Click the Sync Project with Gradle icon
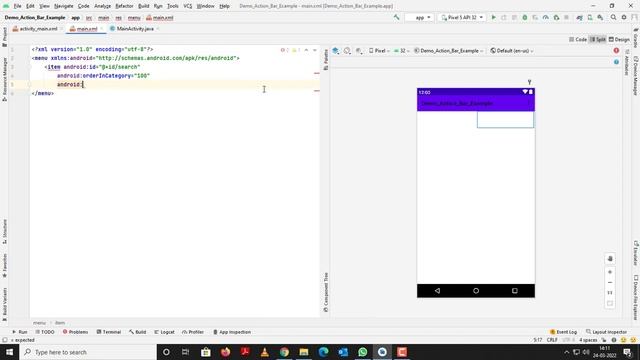Image resolution: width=640 pixels, height=360 pixels. click(x=579, y=18)
